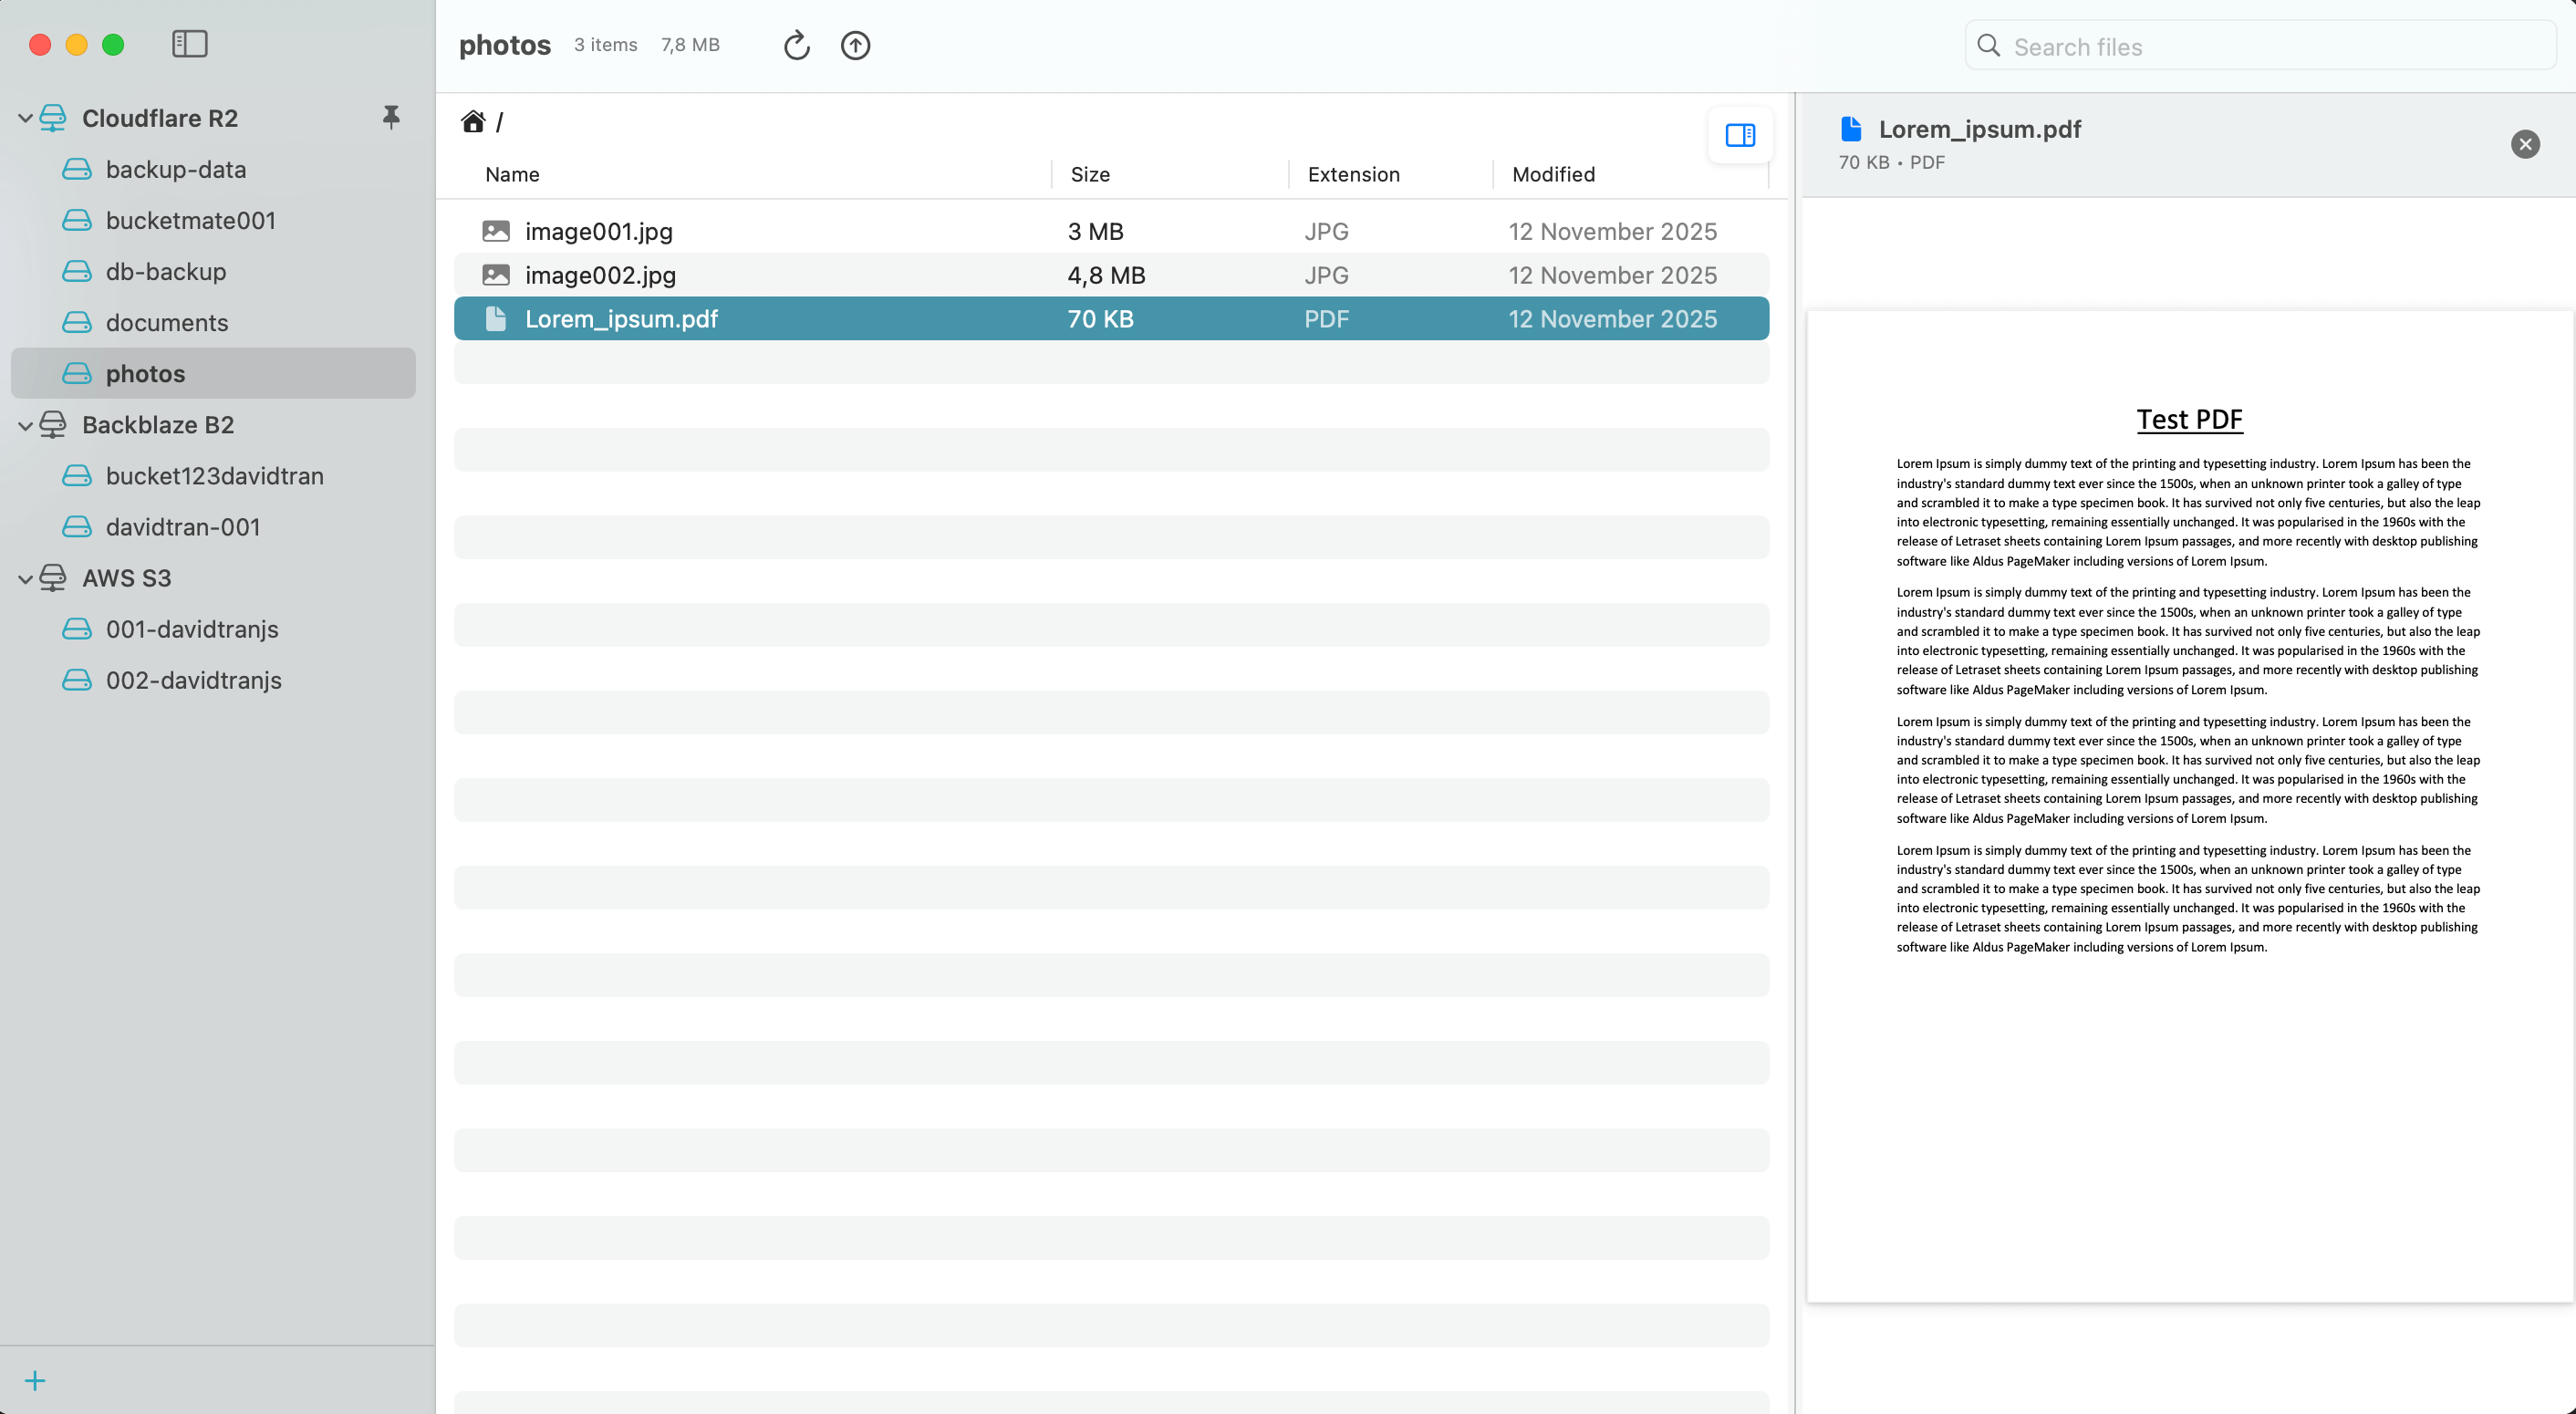Open the bucket123davidtran bucket
This screenshot has width=2576, height=1414.
[214, 476]
